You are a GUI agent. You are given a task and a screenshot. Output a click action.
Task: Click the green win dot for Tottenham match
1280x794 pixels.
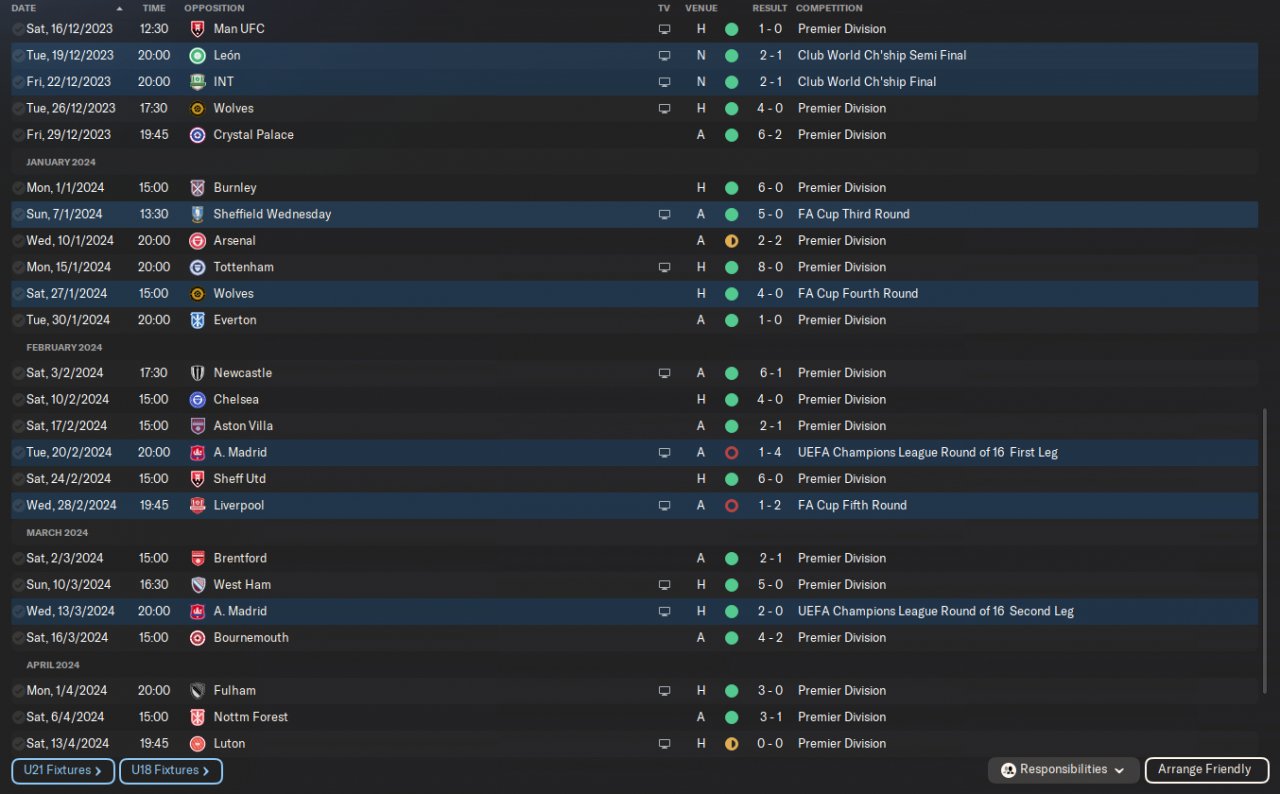pyautogui.click(x=731, y=268)
